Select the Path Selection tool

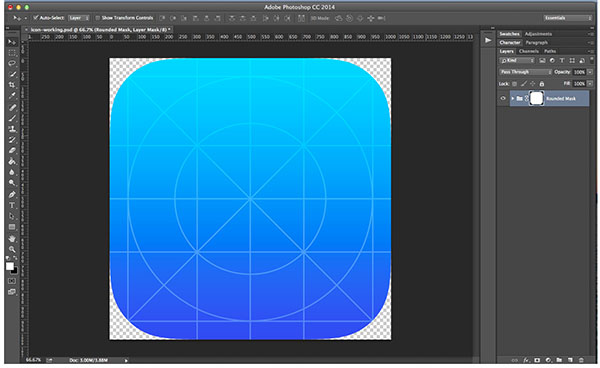(x=12, y=216)
